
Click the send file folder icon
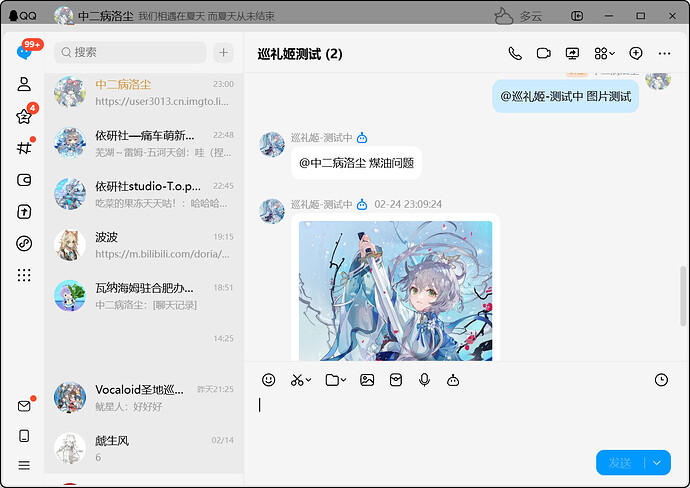[x=332, y=380]
